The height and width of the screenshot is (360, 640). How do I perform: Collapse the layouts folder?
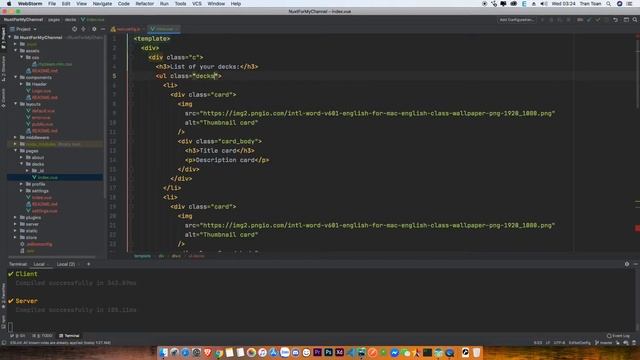[x=16, y=104]
